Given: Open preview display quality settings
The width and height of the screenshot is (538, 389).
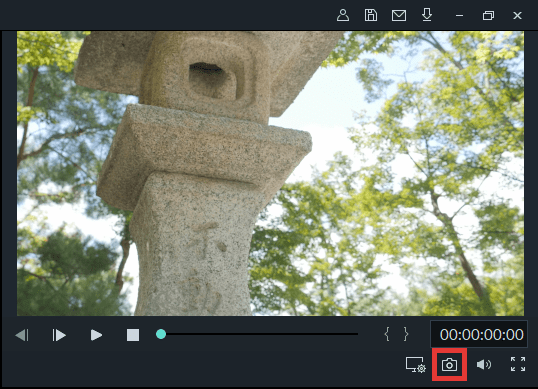Looking at the screenshot, I should tap(416, 365).
